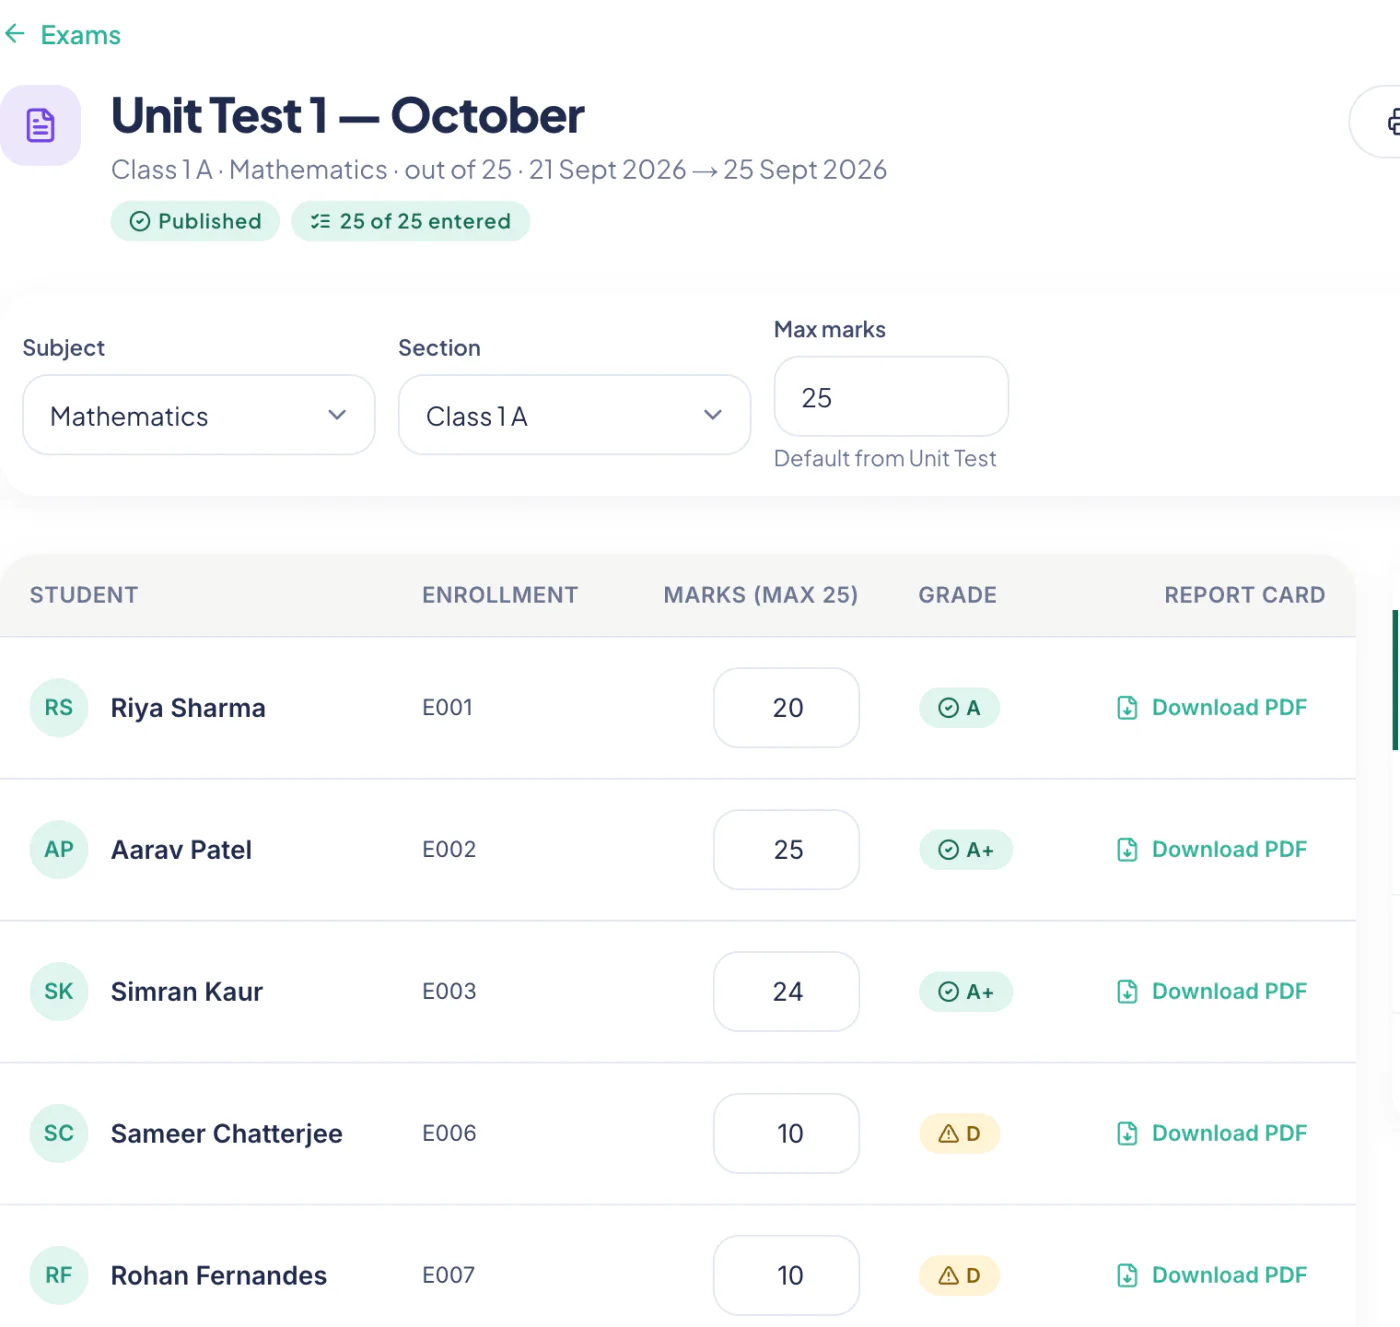Screen dimensions: 1400x1327
Task: Click Sameer Chatterjee's D grade warning badge
Action: pyautogui.click(x=959, y=1134)
